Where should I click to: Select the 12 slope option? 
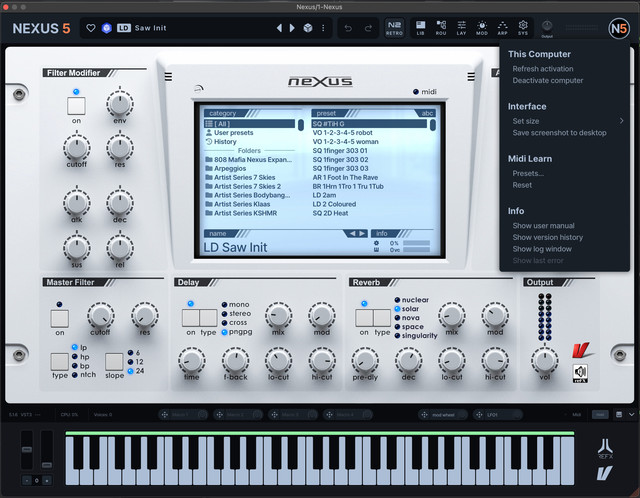click(136, 362)
